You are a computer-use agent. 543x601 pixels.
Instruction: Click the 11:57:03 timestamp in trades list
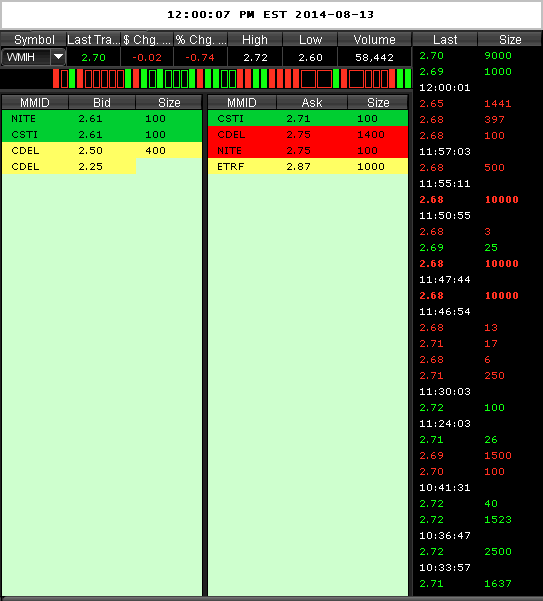(445, 151)
